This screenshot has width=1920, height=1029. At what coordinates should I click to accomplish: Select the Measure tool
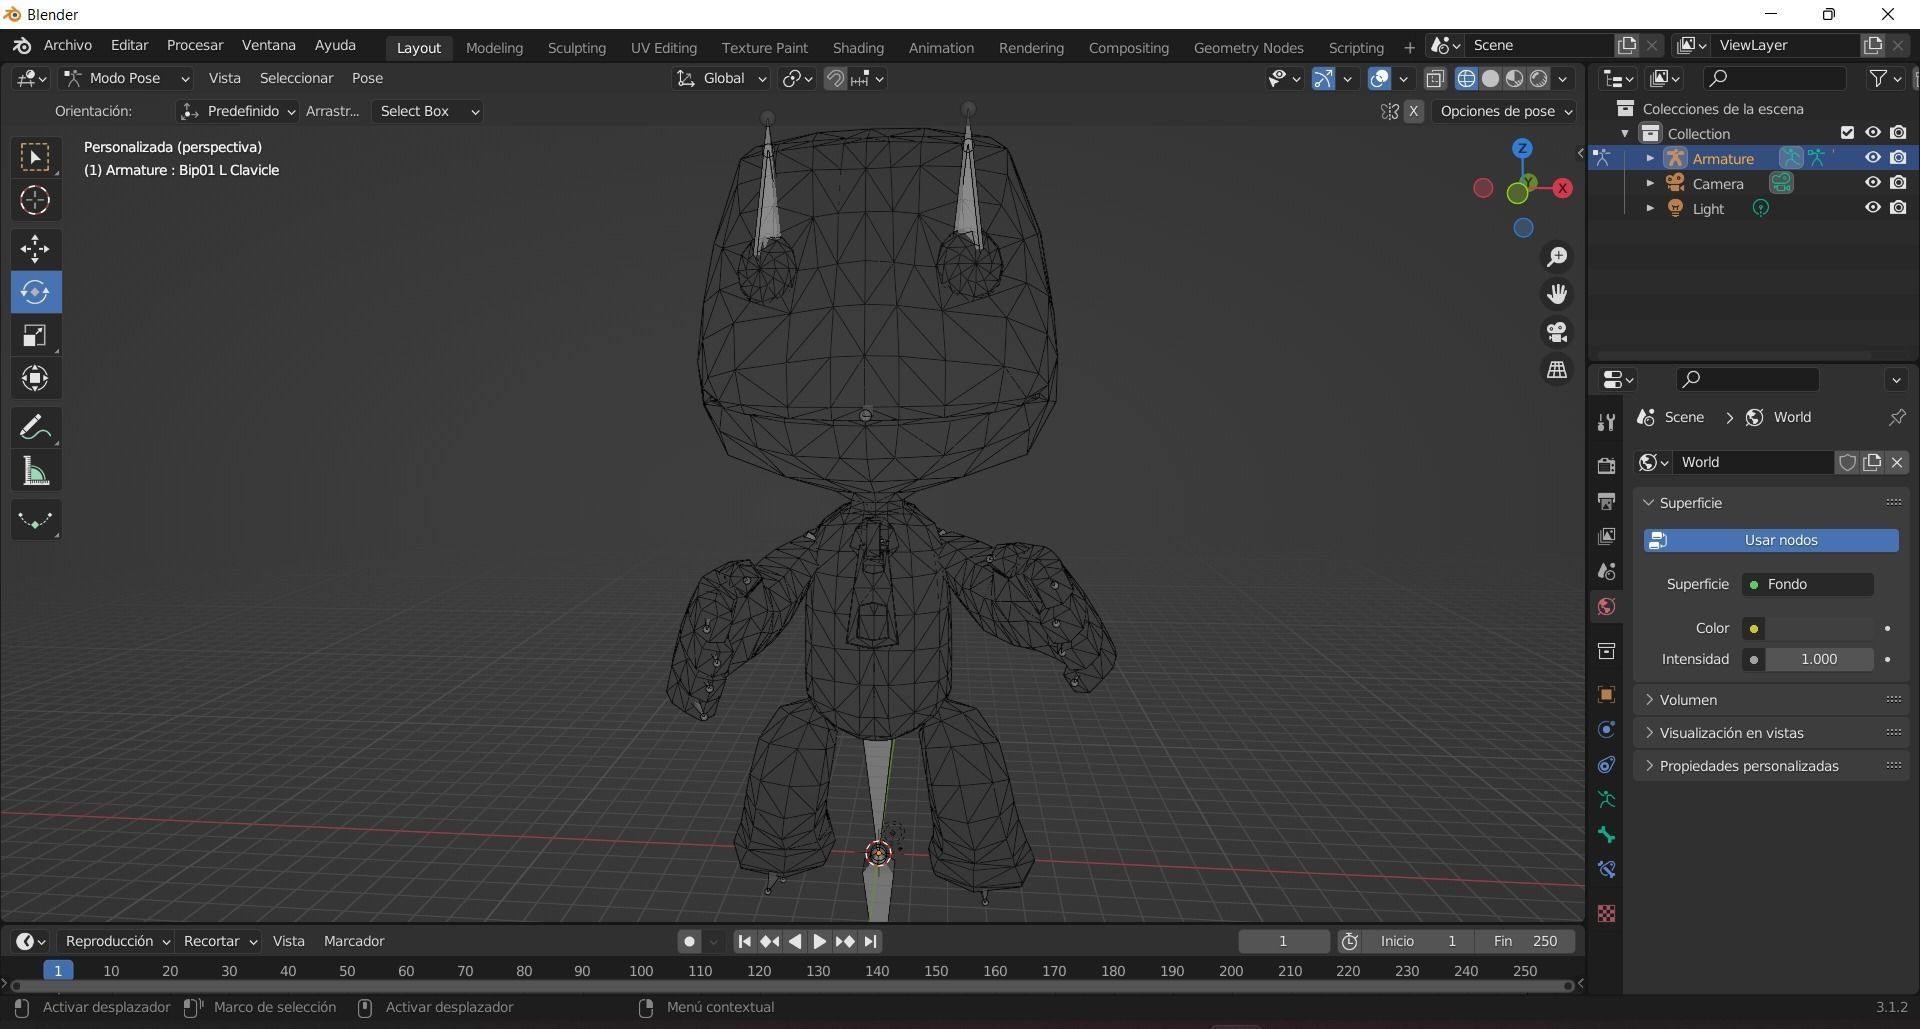point(35,471)
